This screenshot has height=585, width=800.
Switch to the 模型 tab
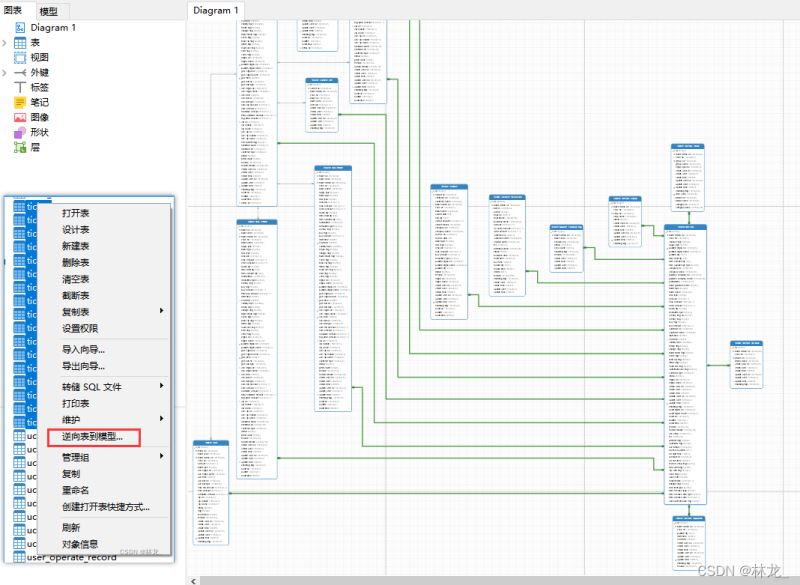coord(48,10)
